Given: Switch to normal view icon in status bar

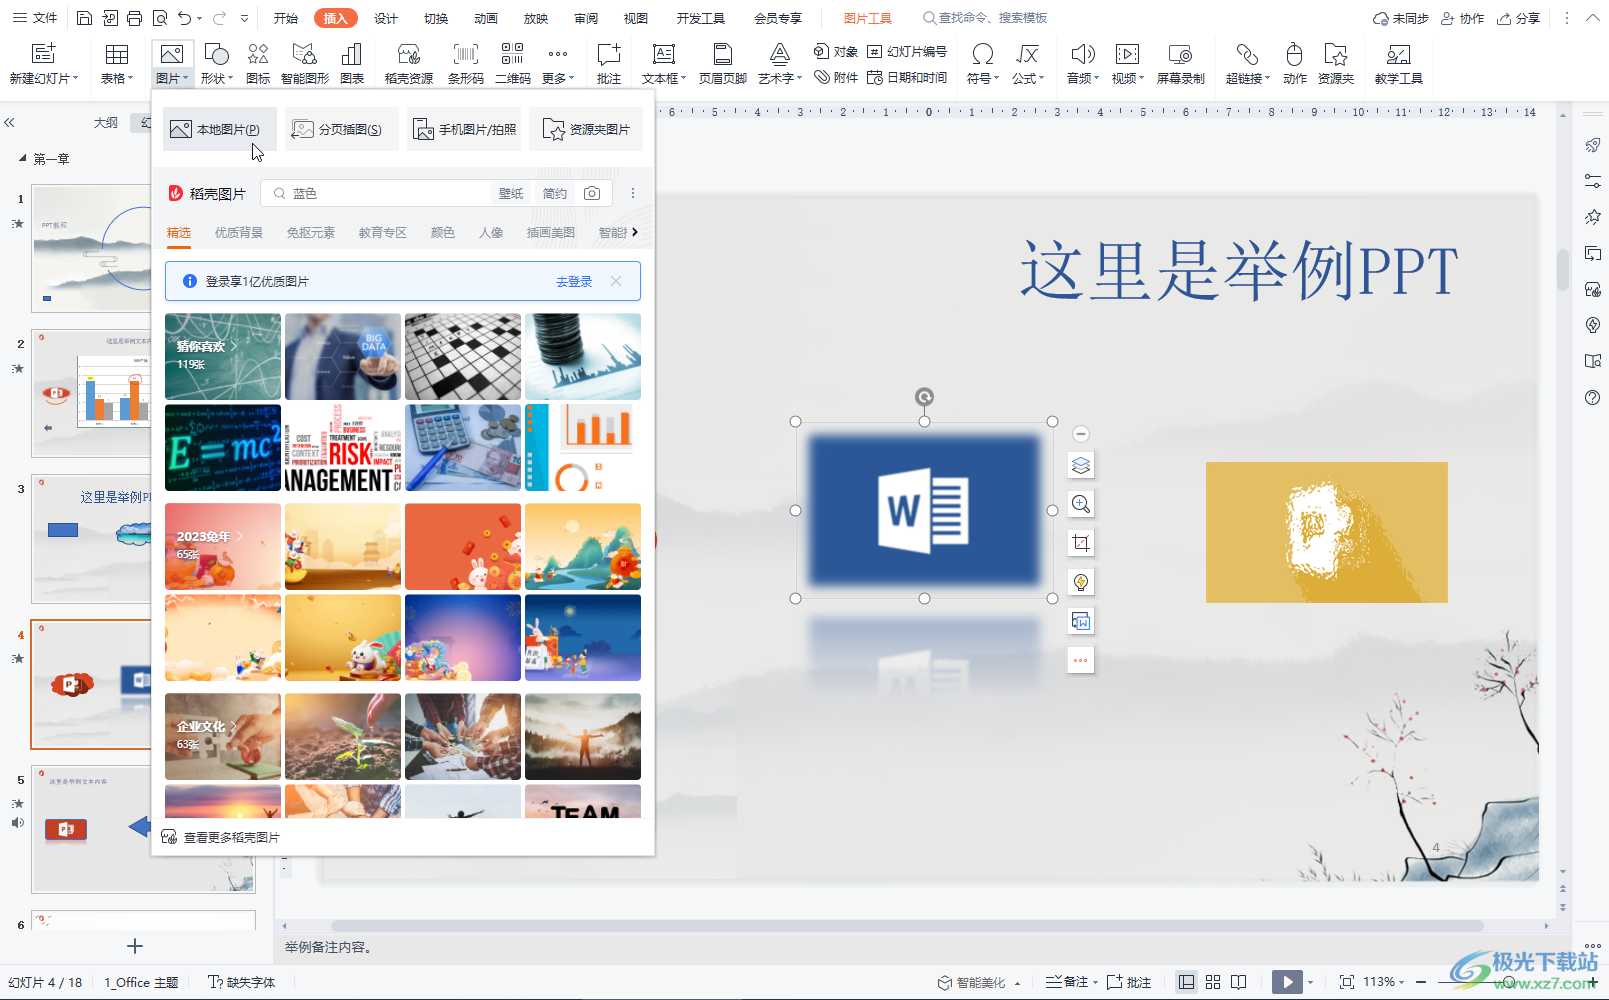Looking at the screenshot, I should pos(1186,982).
